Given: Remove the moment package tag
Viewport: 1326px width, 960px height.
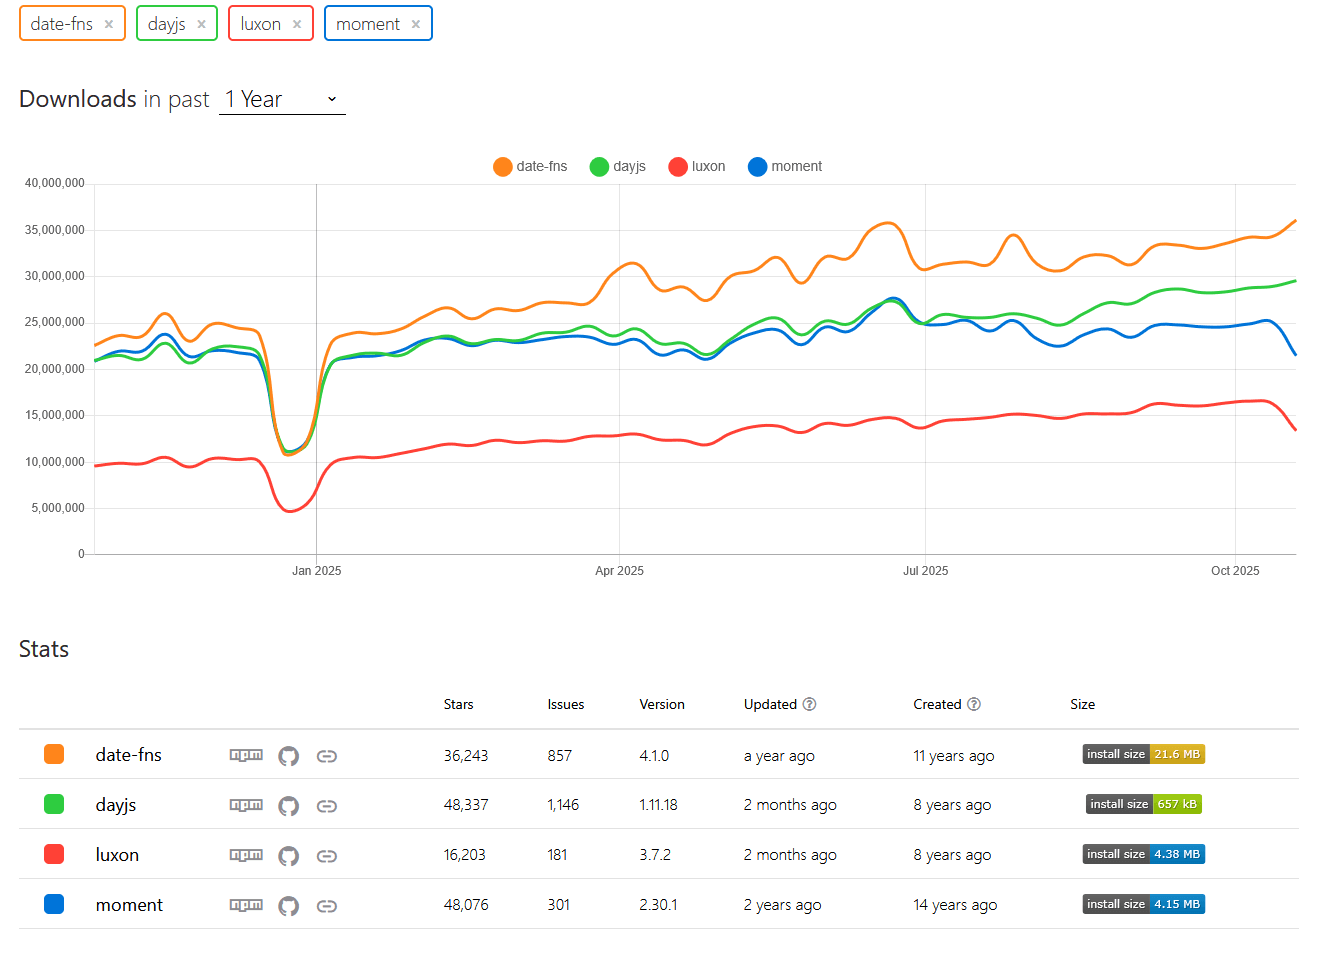Looking at the screenshot, I should (416, 24).
